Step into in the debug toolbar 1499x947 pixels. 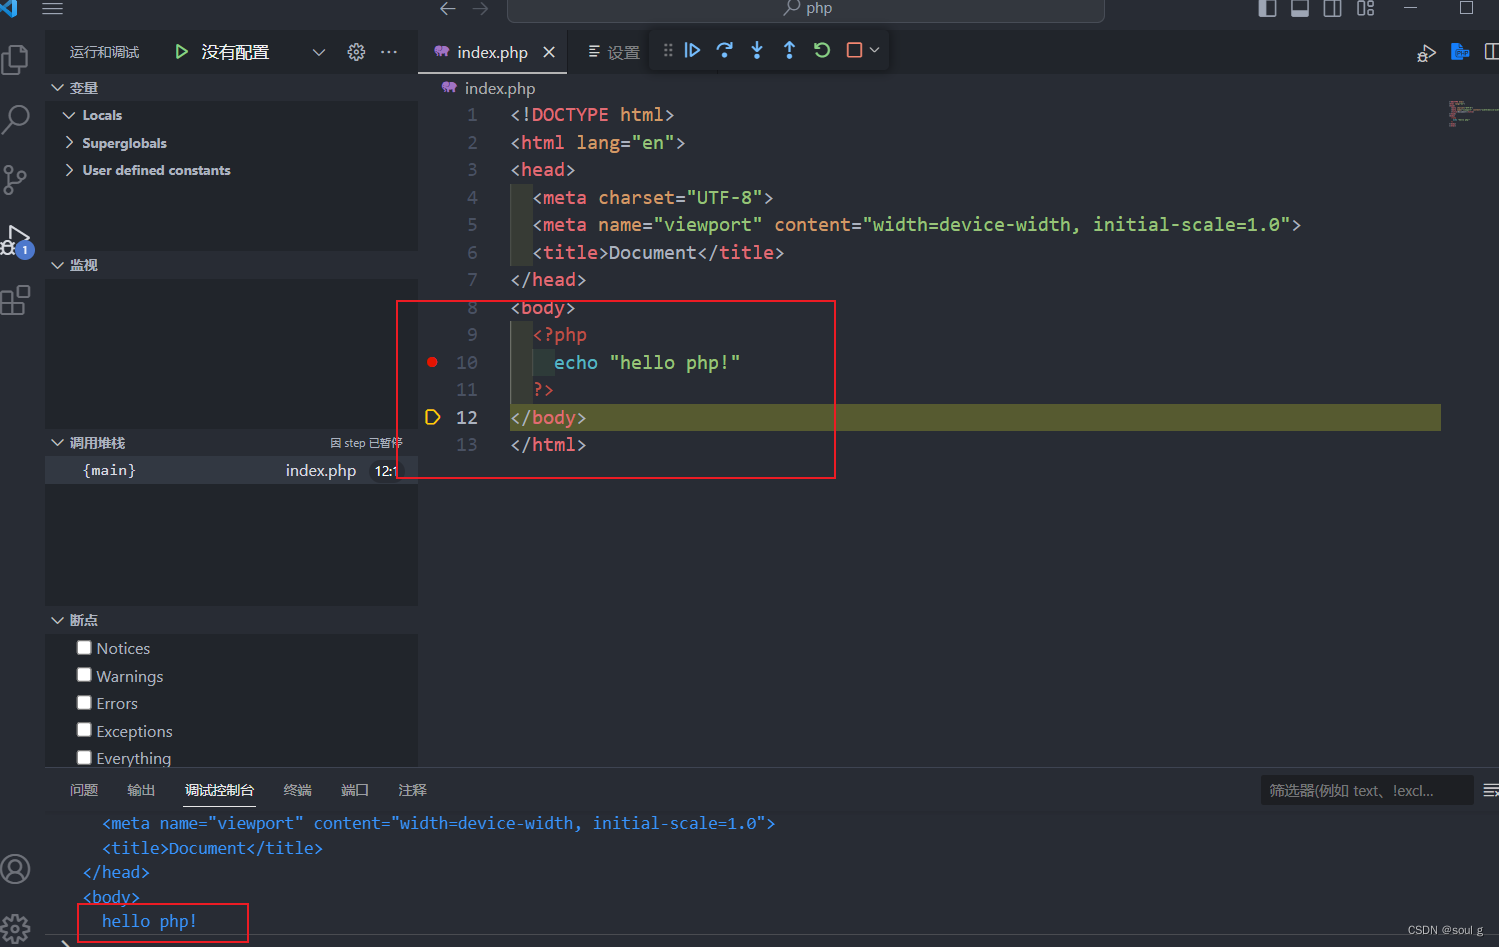pos(757,50)
